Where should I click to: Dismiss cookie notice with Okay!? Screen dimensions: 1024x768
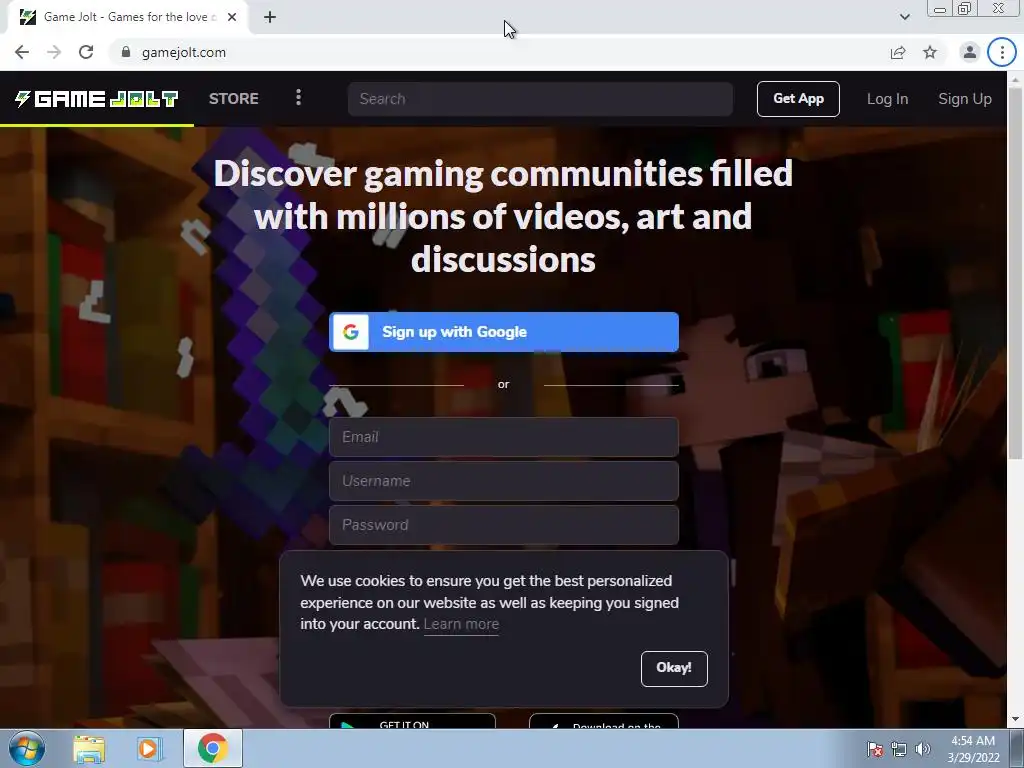click(x=674, y=668)
